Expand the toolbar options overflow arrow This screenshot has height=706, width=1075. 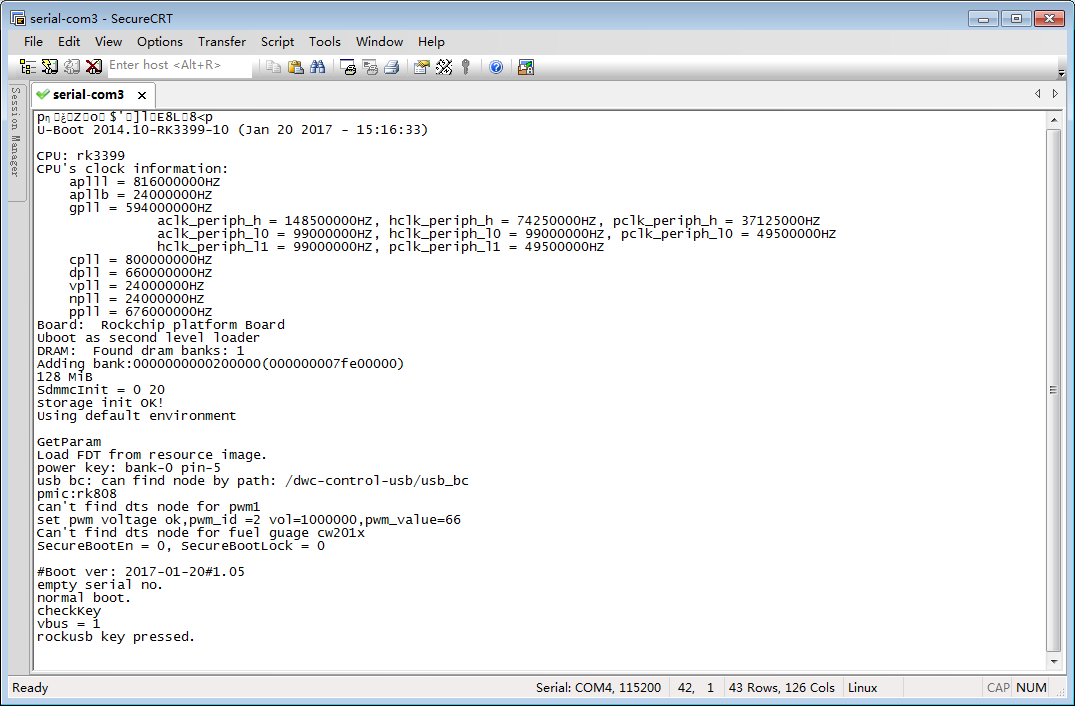(x=1061, y=73)
